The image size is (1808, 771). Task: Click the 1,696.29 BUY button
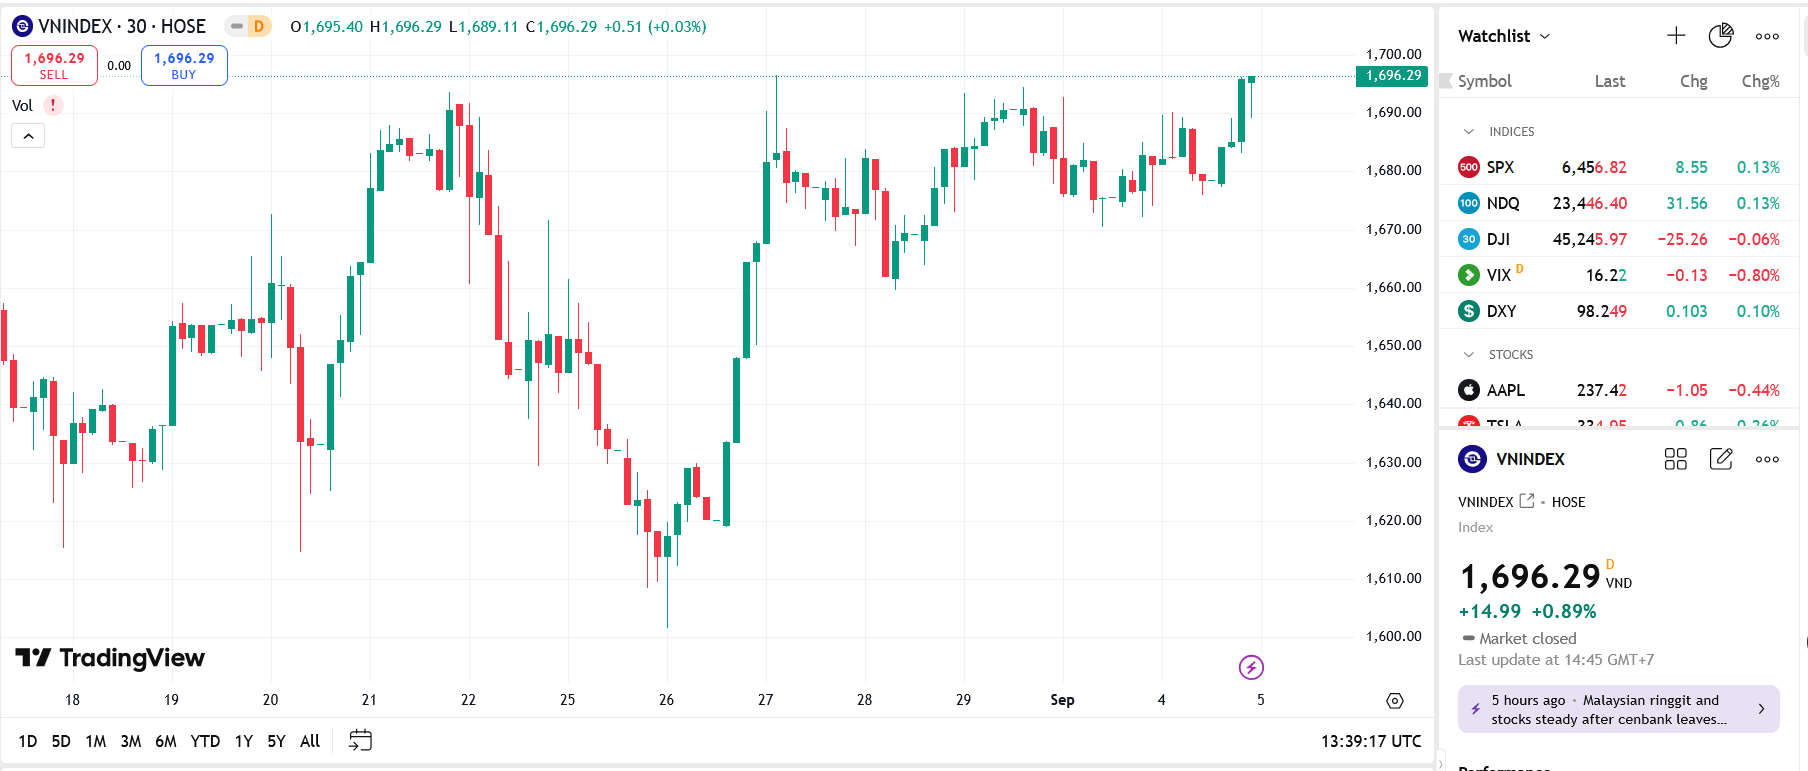(184, 65)
